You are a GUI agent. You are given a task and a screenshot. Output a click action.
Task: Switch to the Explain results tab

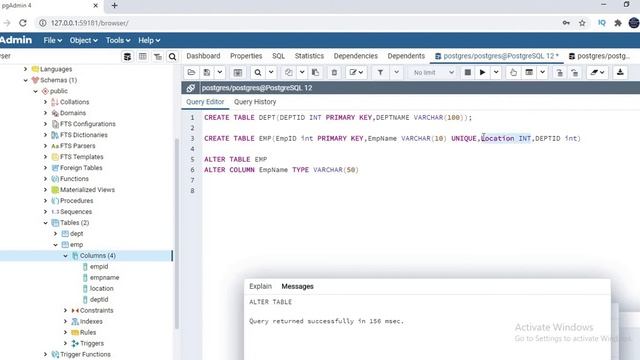tap(260, 287)
